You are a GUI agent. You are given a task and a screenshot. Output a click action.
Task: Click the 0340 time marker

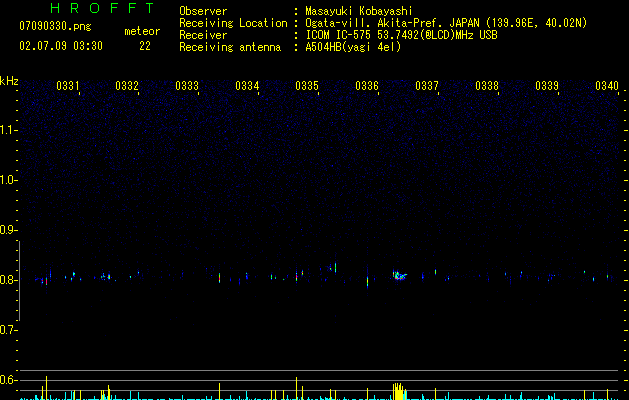pyautogui.click(x=607, y=86)
